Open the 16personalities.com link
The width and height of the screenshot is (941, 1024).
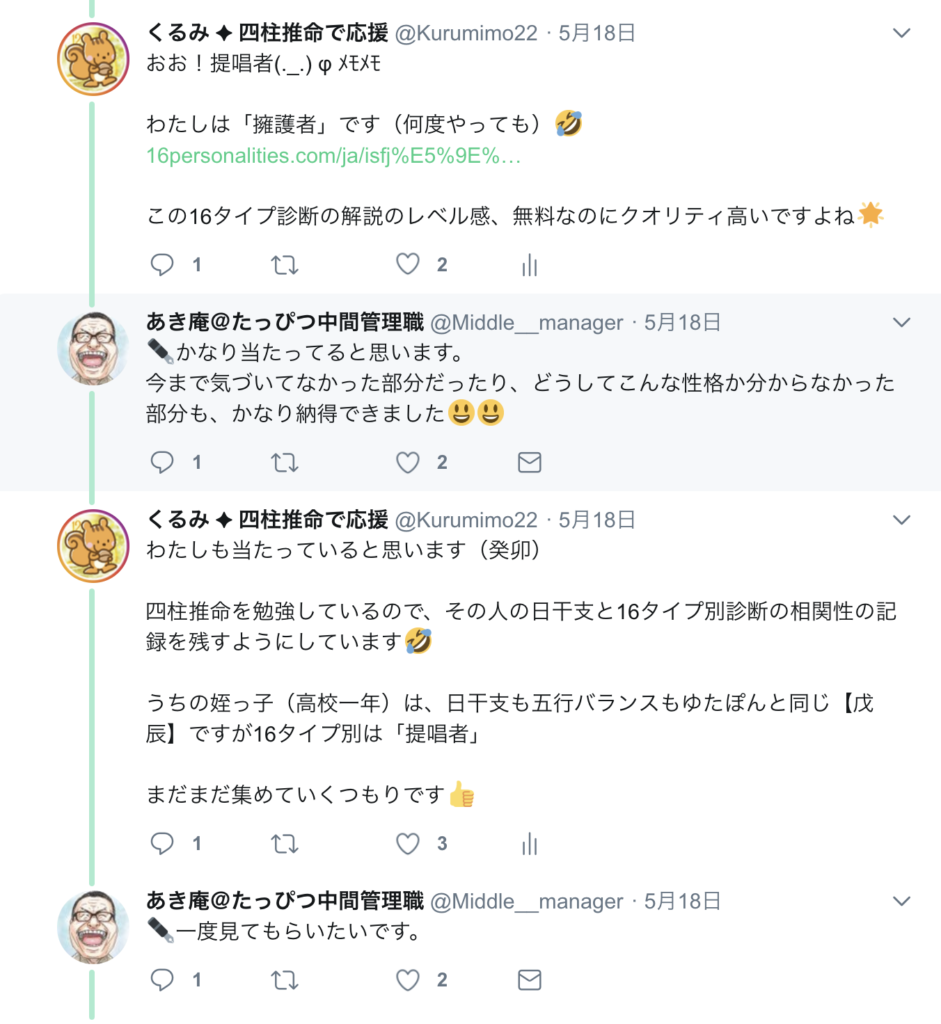point(333,157)
